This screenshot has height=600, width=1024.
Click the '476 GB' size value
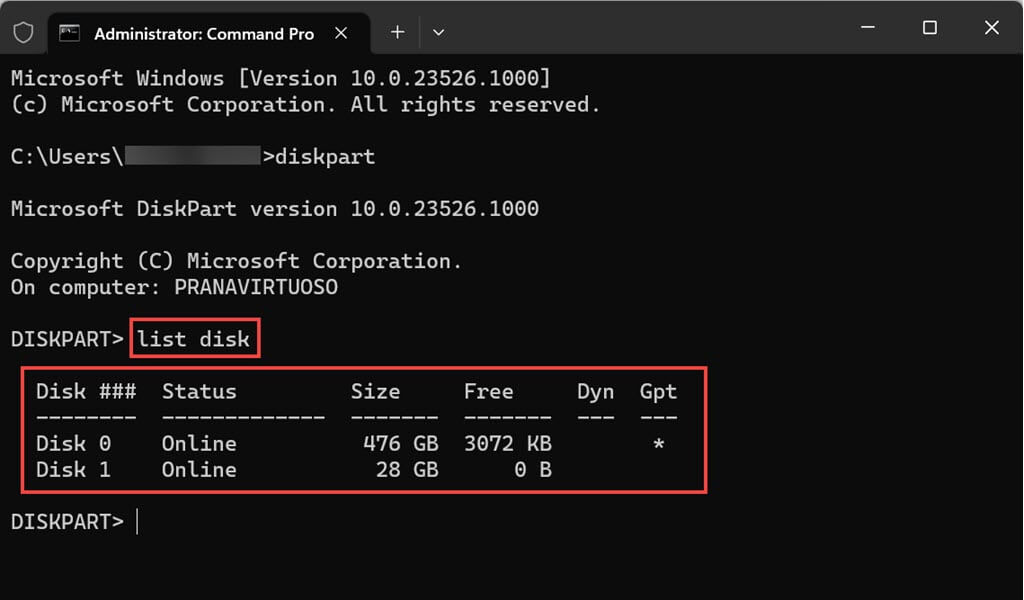(x=401, y=443)
